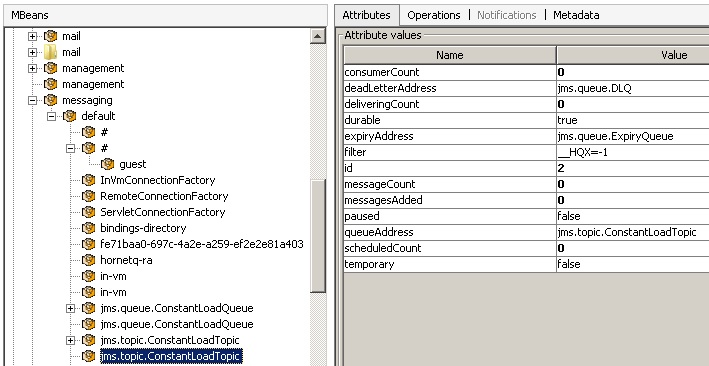The image size is (709, 366).
Task: Select the temporary attribute name
Action: click(x=369, y=264)
